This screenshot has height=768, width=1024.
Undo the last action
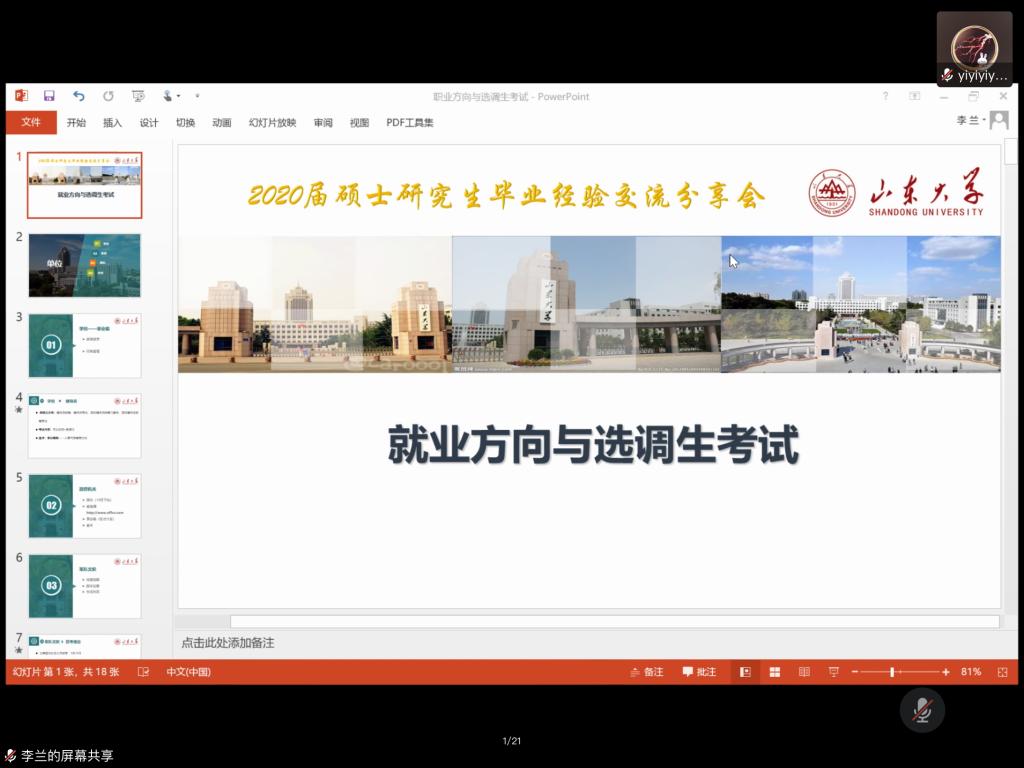coord(78,96)
